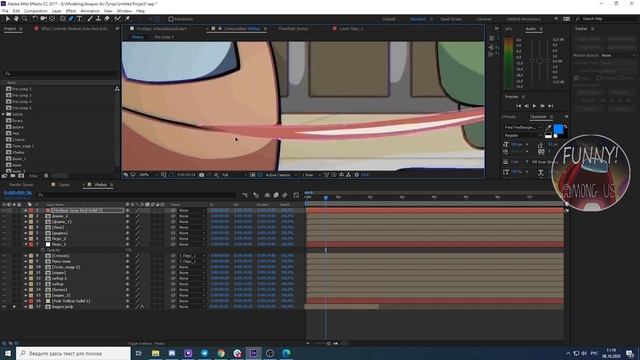Viewport: 640px width, 360px height.
Task: Toggle video visibility of layer 16
Action: (4, 301)
